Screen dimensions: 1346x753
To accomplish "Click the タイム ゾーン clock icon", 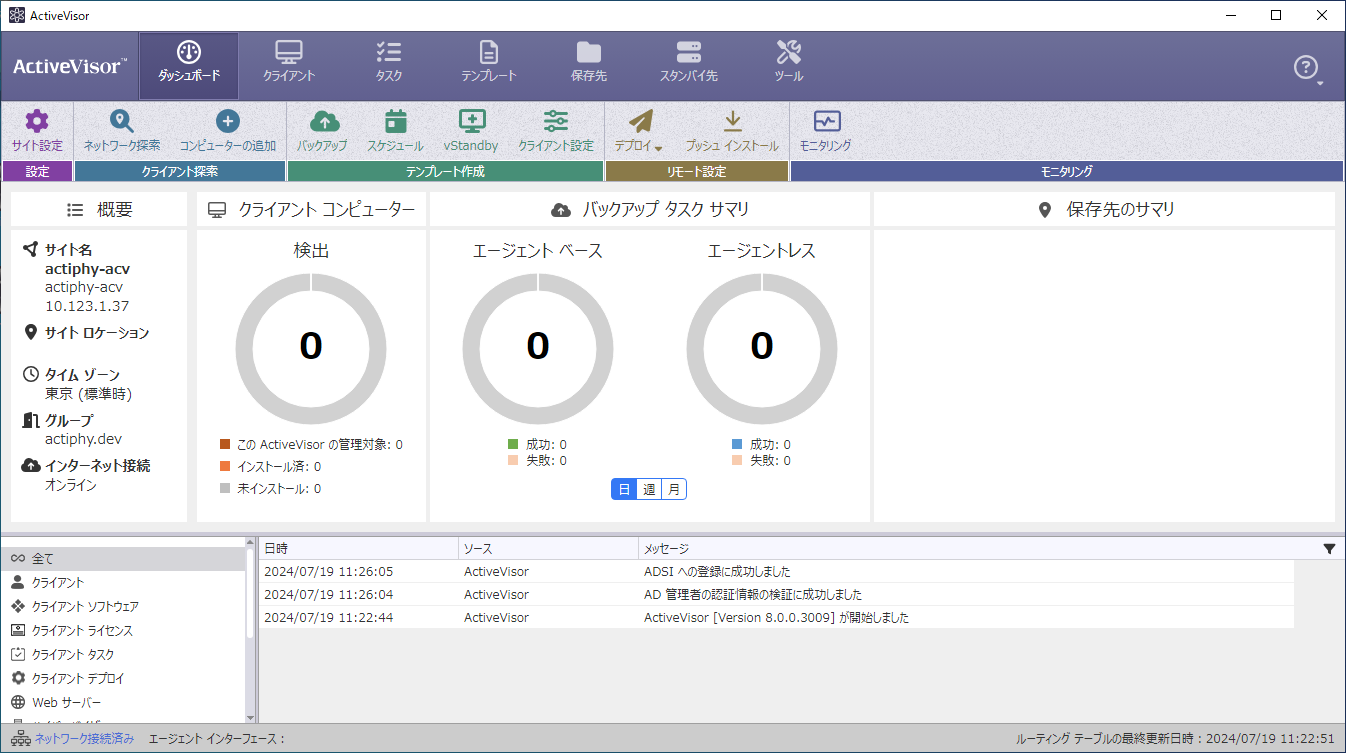I will point(30,374).
